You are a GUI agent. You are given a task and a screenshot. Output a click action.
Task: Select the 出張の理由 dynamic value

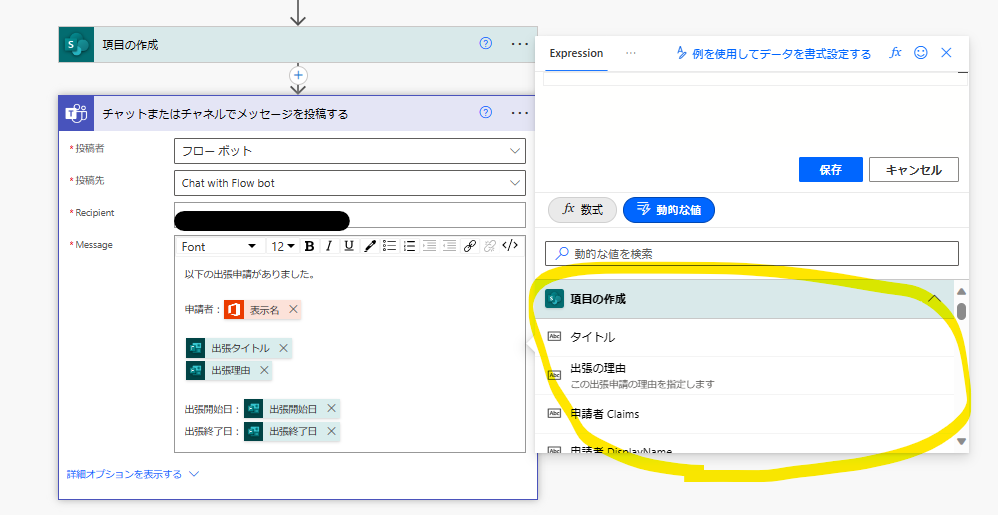click(744, 376)
